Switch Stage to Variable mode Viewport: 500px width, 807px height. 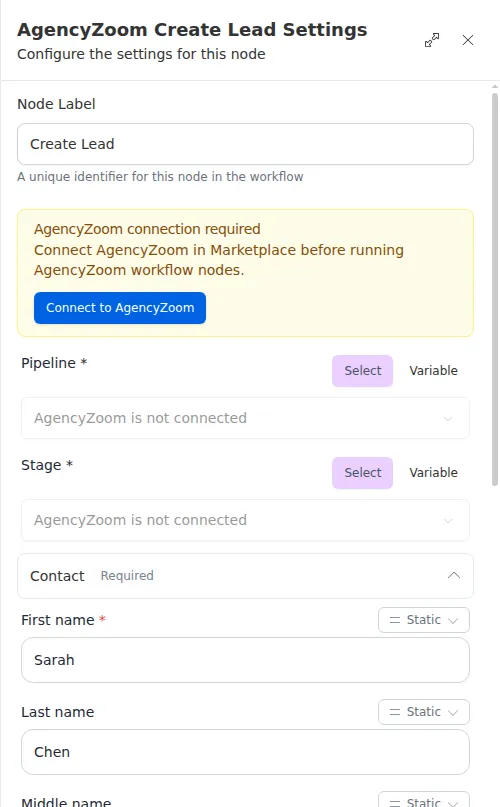pyautogui.click(x=433, y=472)
